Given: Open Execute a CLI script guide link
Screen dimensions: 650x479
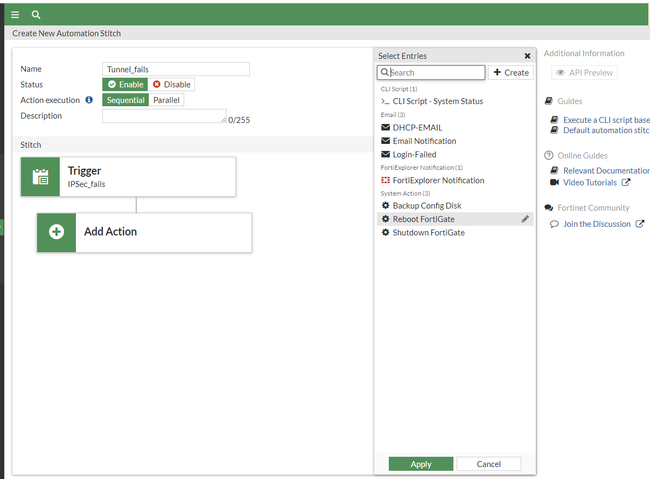Looking at the screenshot, I should pyautogui.click(x=606, y=120).
